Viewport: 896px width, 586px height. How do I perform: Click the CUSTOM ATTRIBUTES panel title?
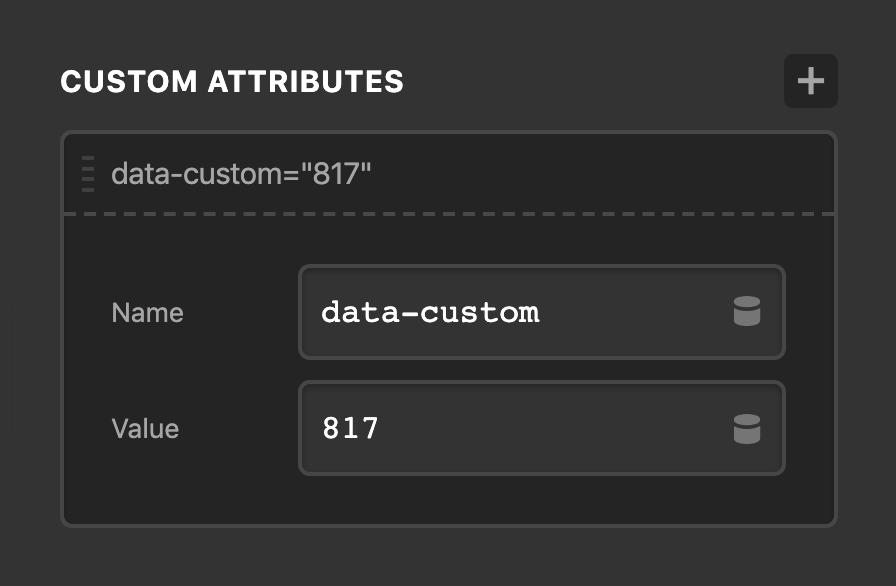pos(232,82)
